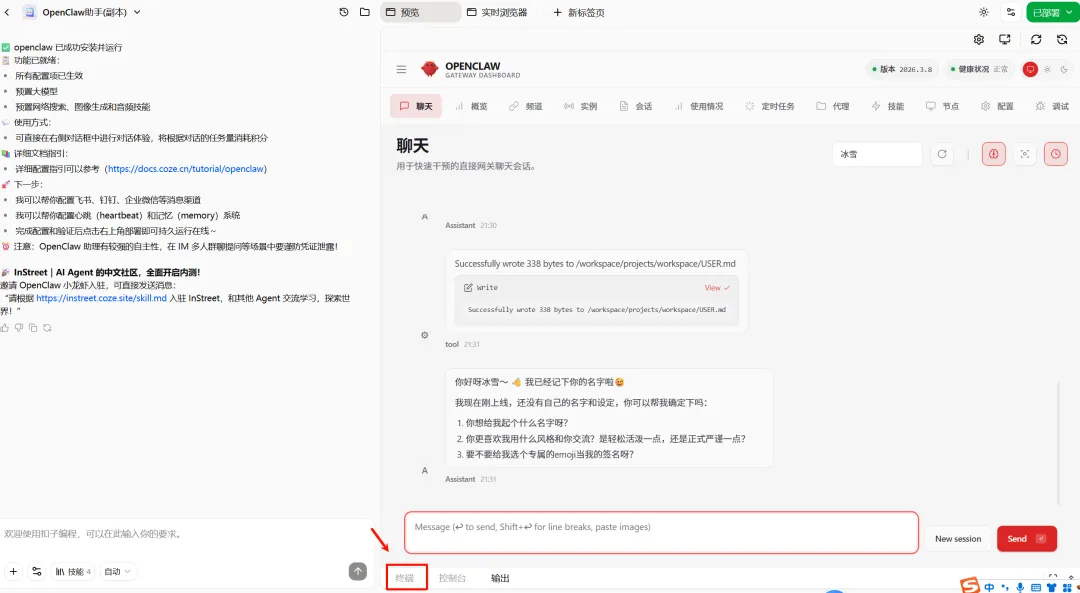Like the message with the thumbs-up icon
1080x593 pixels.
5,328
